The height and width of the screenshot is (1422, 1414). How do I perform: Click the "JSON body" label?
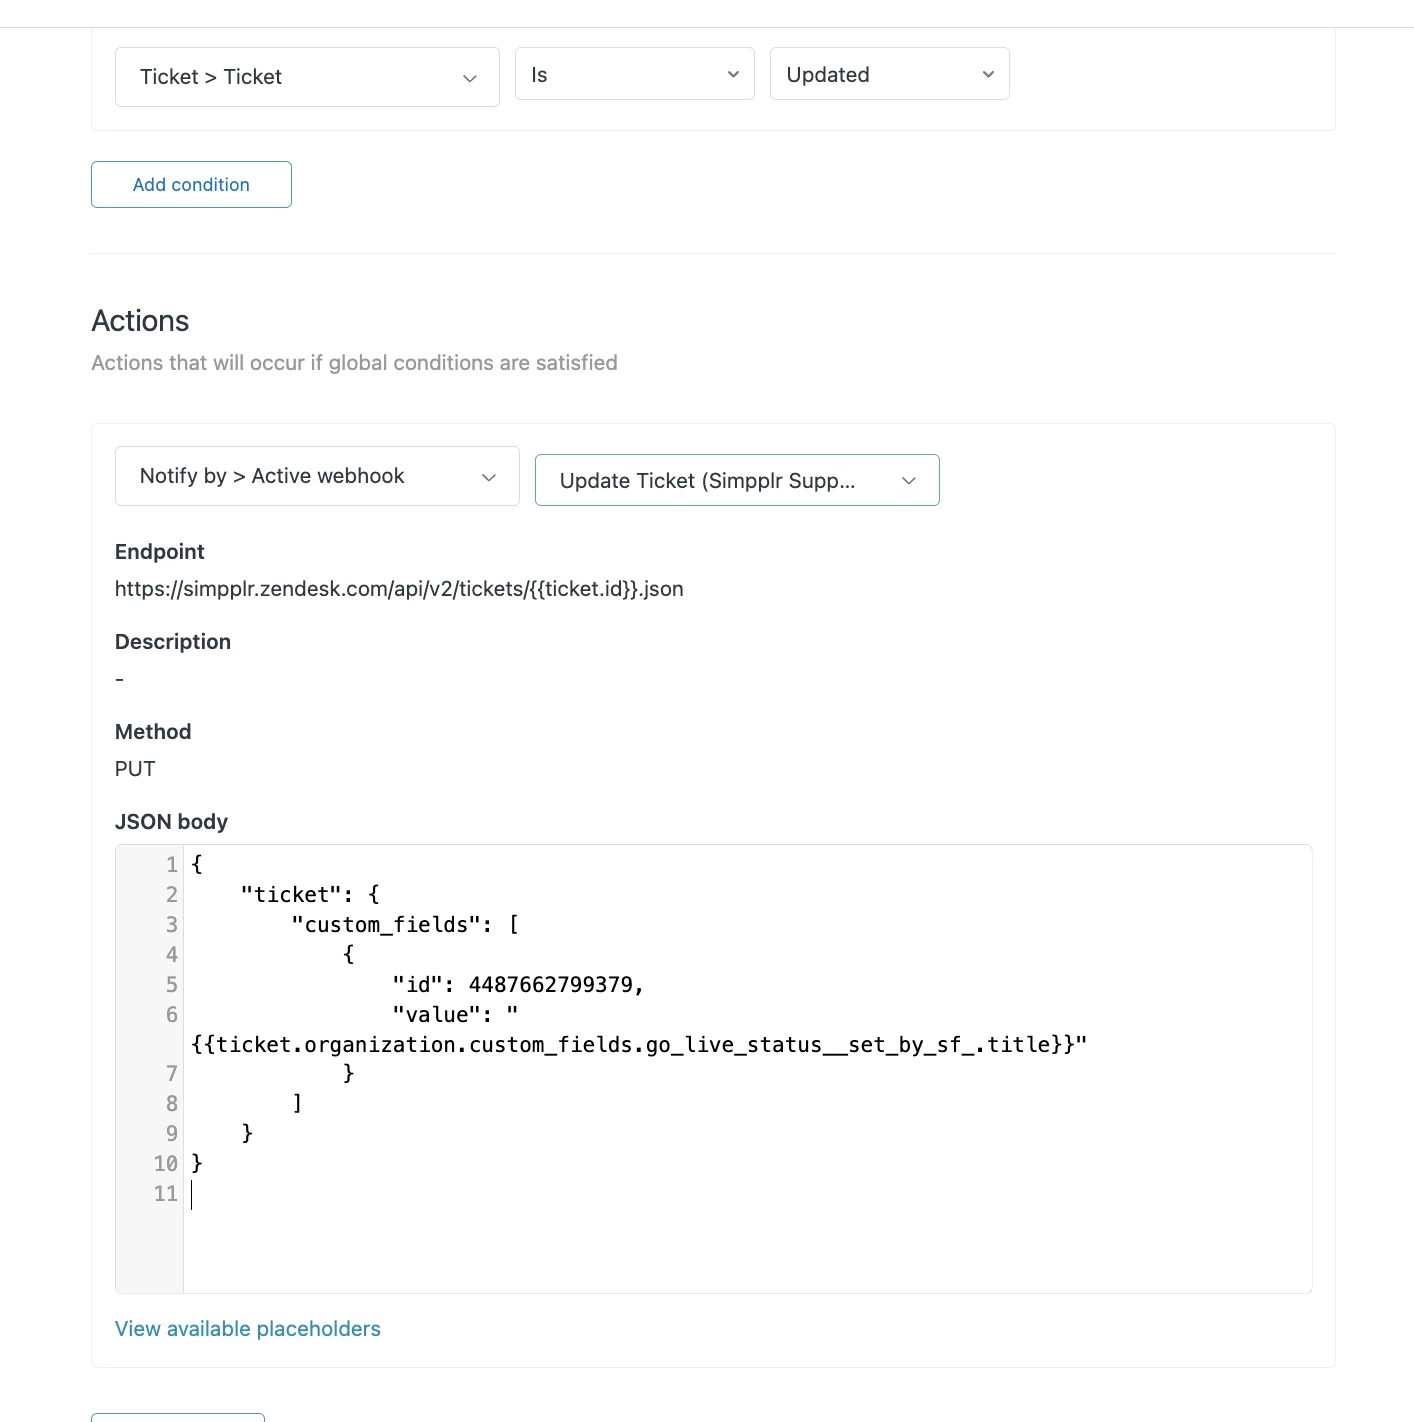click(x=171, y=822)
